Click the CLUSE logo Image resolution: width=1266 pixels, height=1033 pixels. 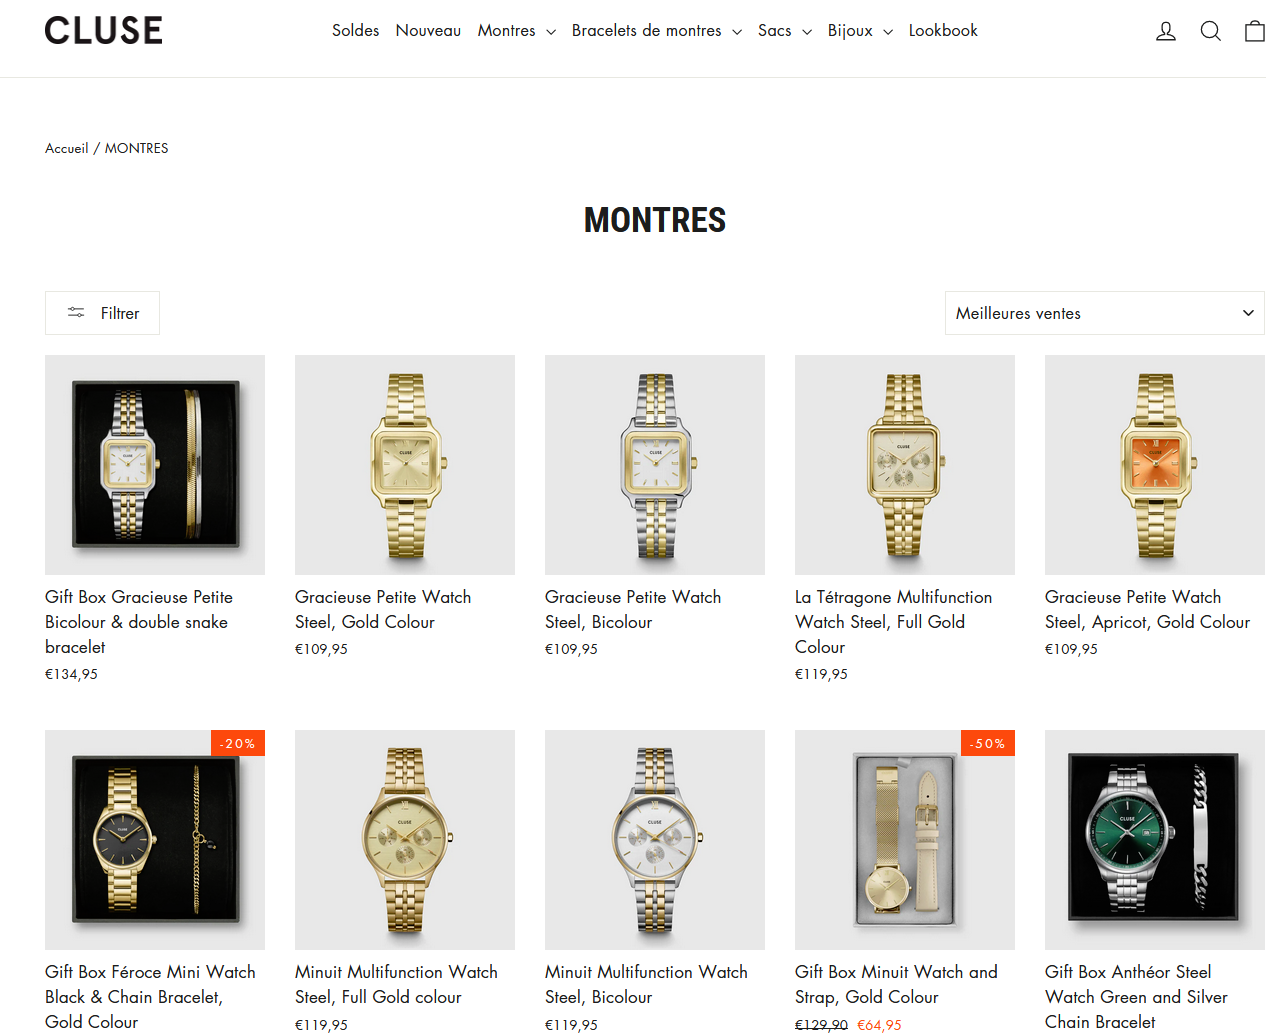point(103,31)
